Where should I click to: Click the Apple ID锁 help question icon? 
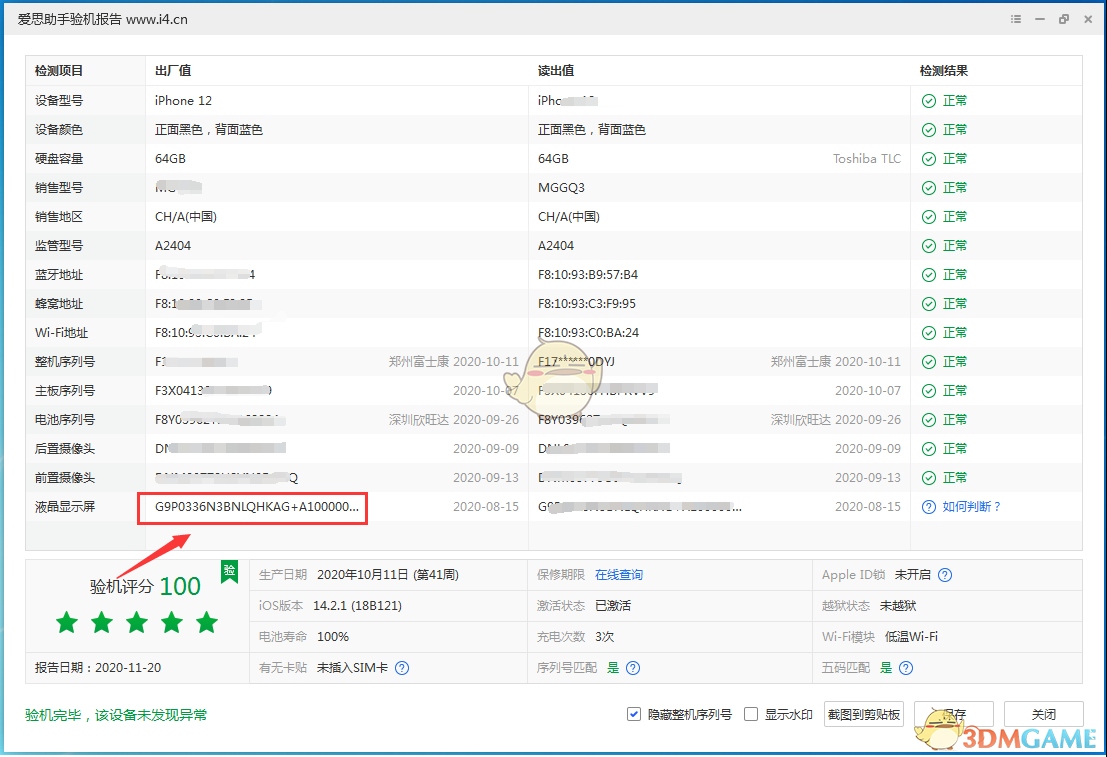[x=945, y=575]
